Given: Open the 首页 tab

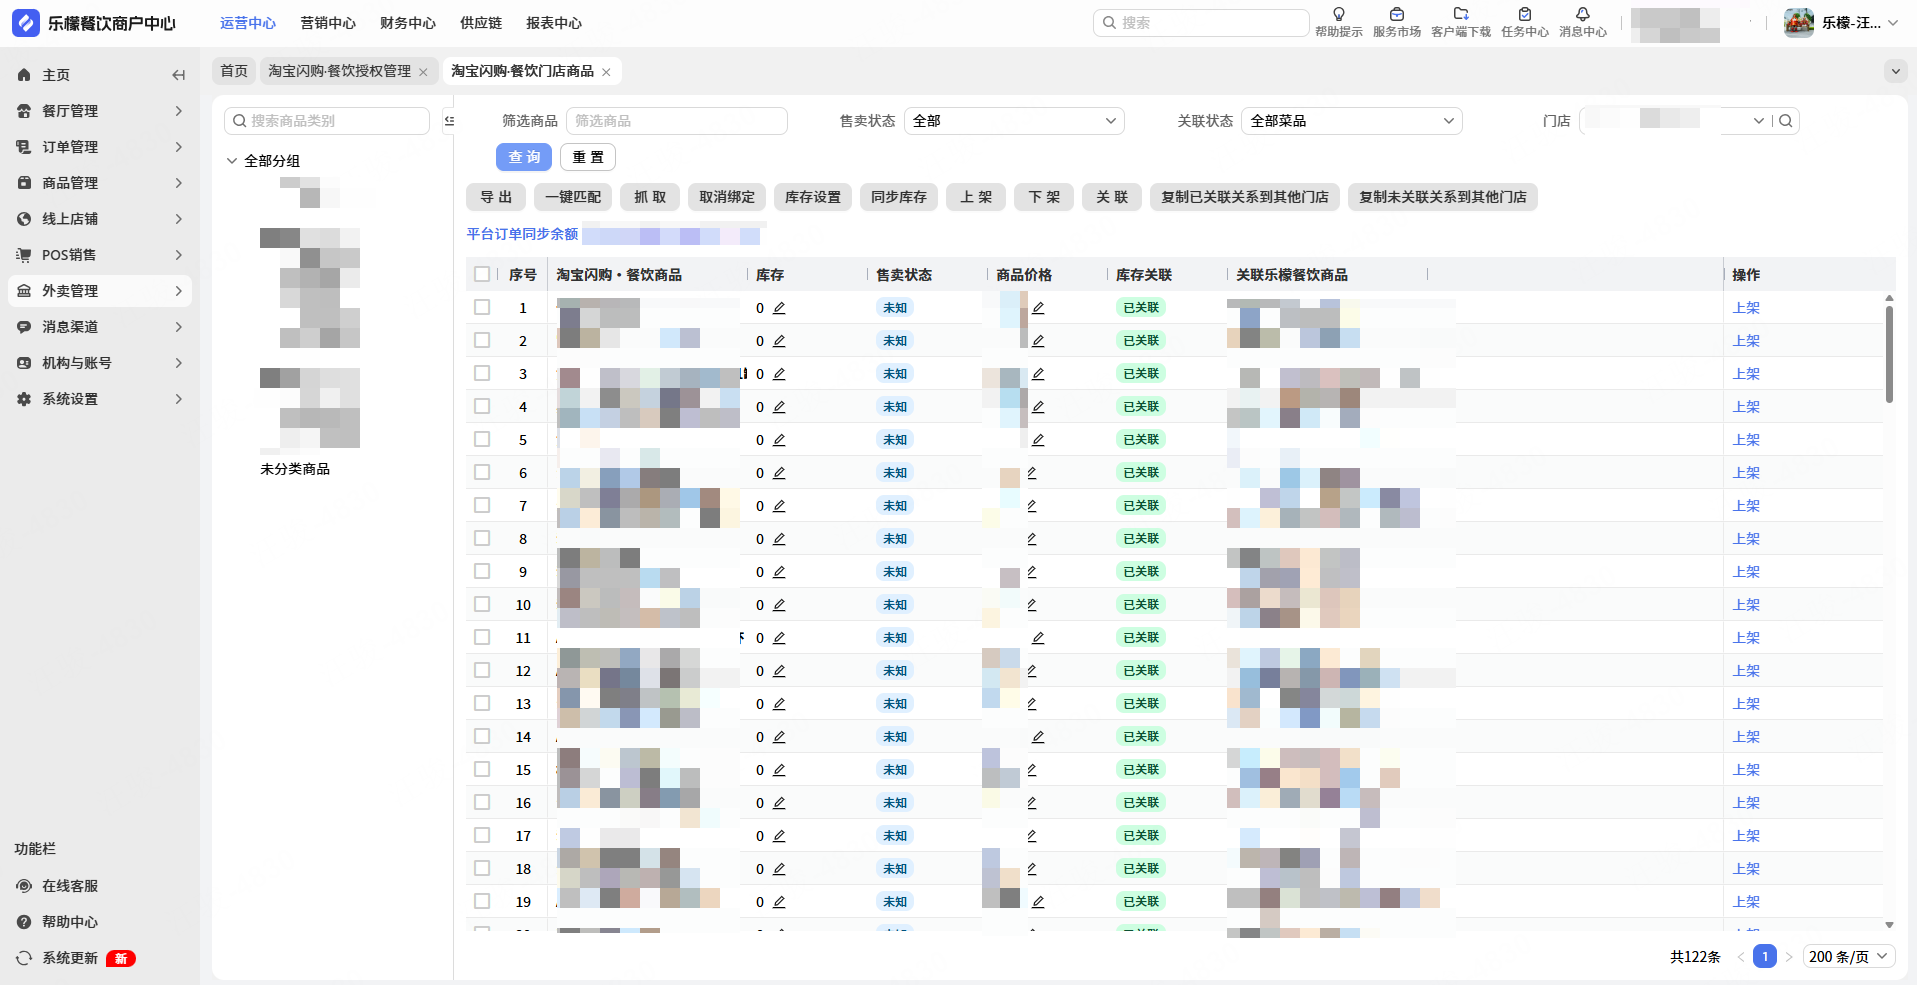Looking at the screenshot, I should pyautogui.click(x=234, y=71).
